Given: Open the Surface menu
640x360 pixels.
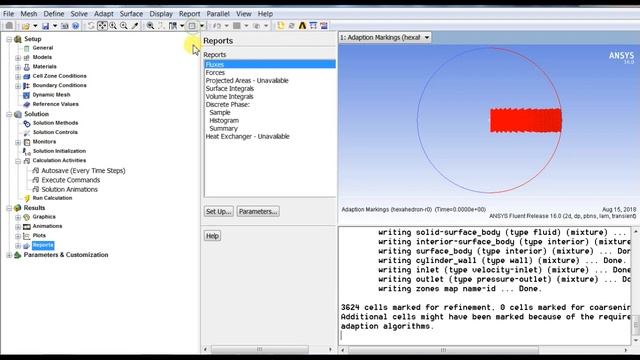Looking at the screenshot, I should tap(131, 14).
